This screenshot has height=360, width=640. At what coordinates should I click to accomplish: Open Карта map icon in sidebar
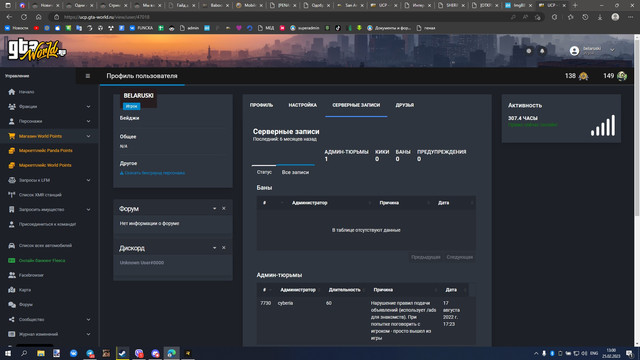click(x=12, y=290)
